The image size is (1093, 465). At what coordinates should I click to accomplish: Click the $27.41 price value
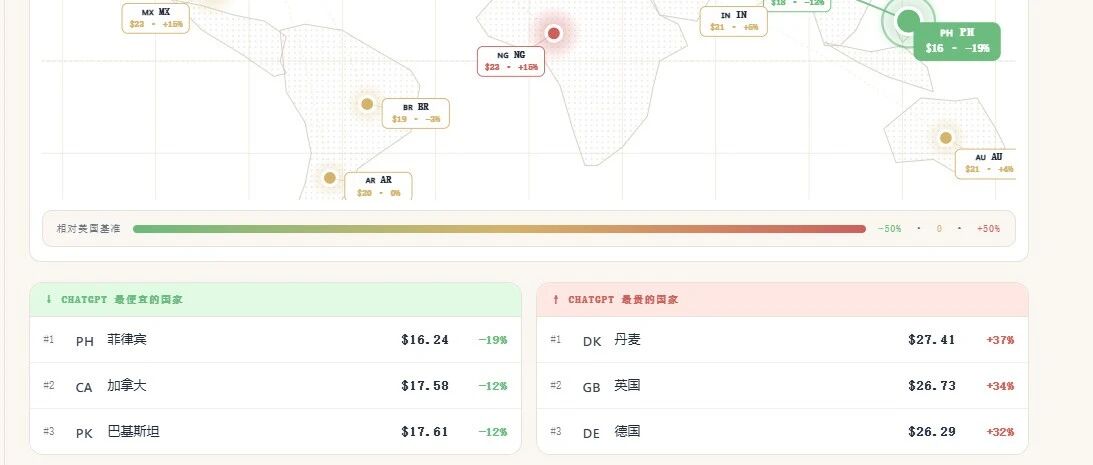(931, 340)
